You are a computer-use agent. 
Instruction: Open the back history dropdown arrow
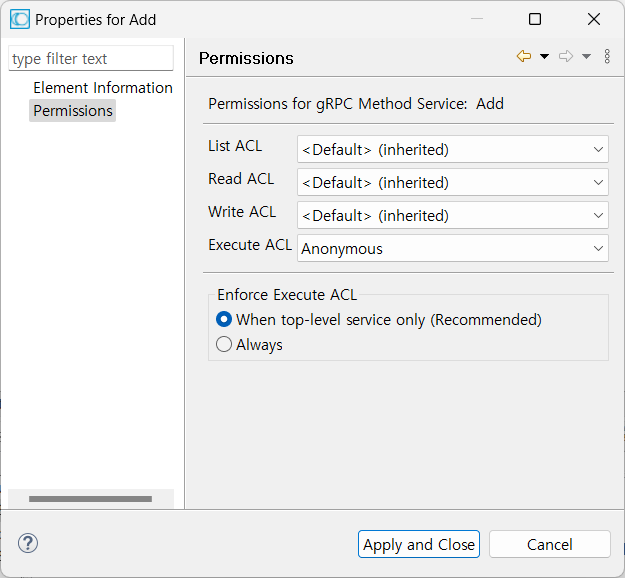click(544, 57)
